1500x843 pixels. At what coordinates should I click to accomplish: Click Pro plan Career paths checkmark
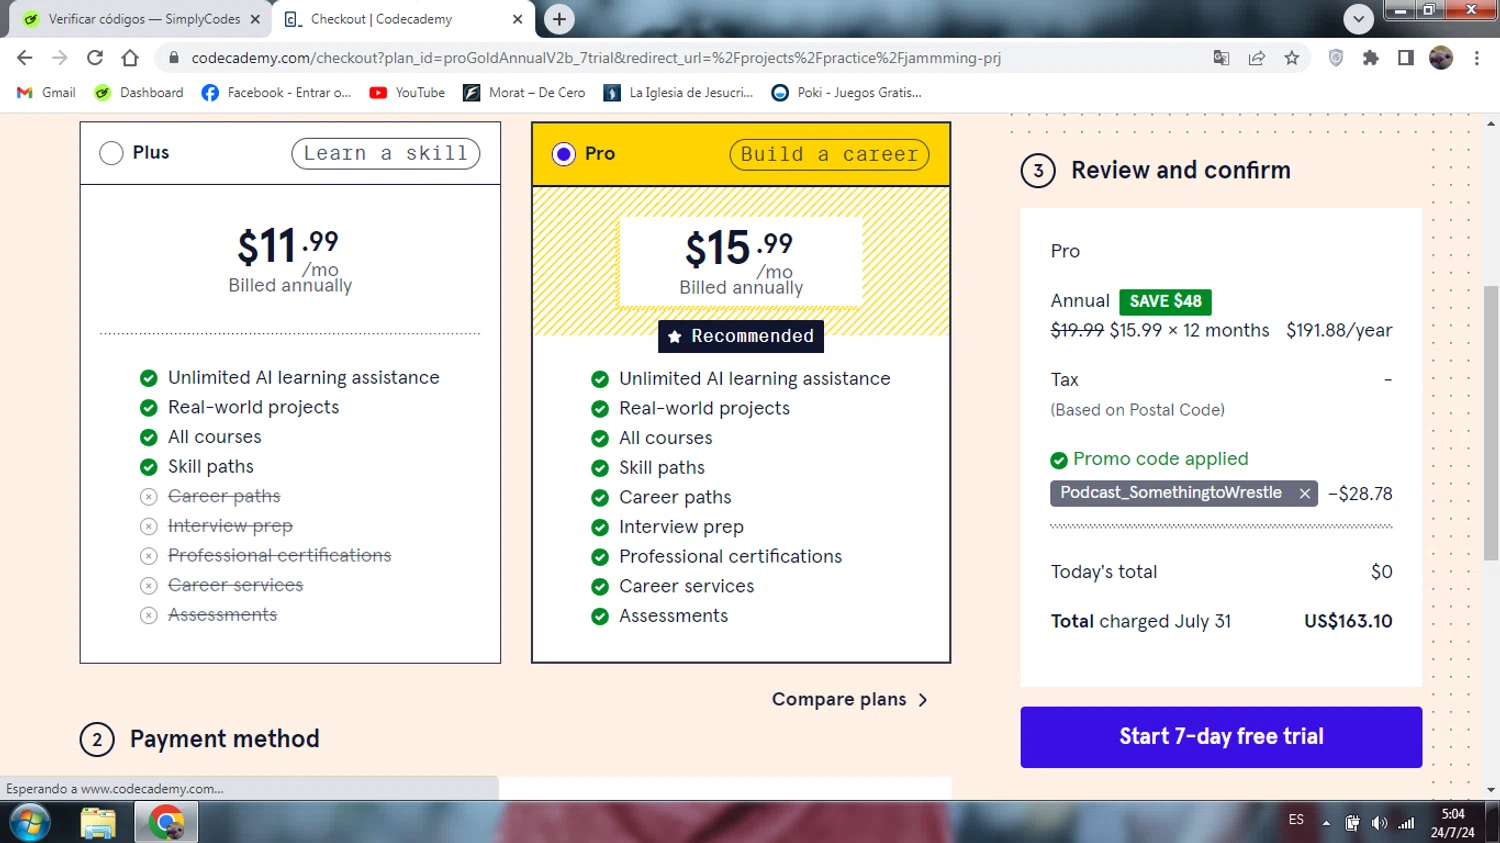(x=600, y=498)
